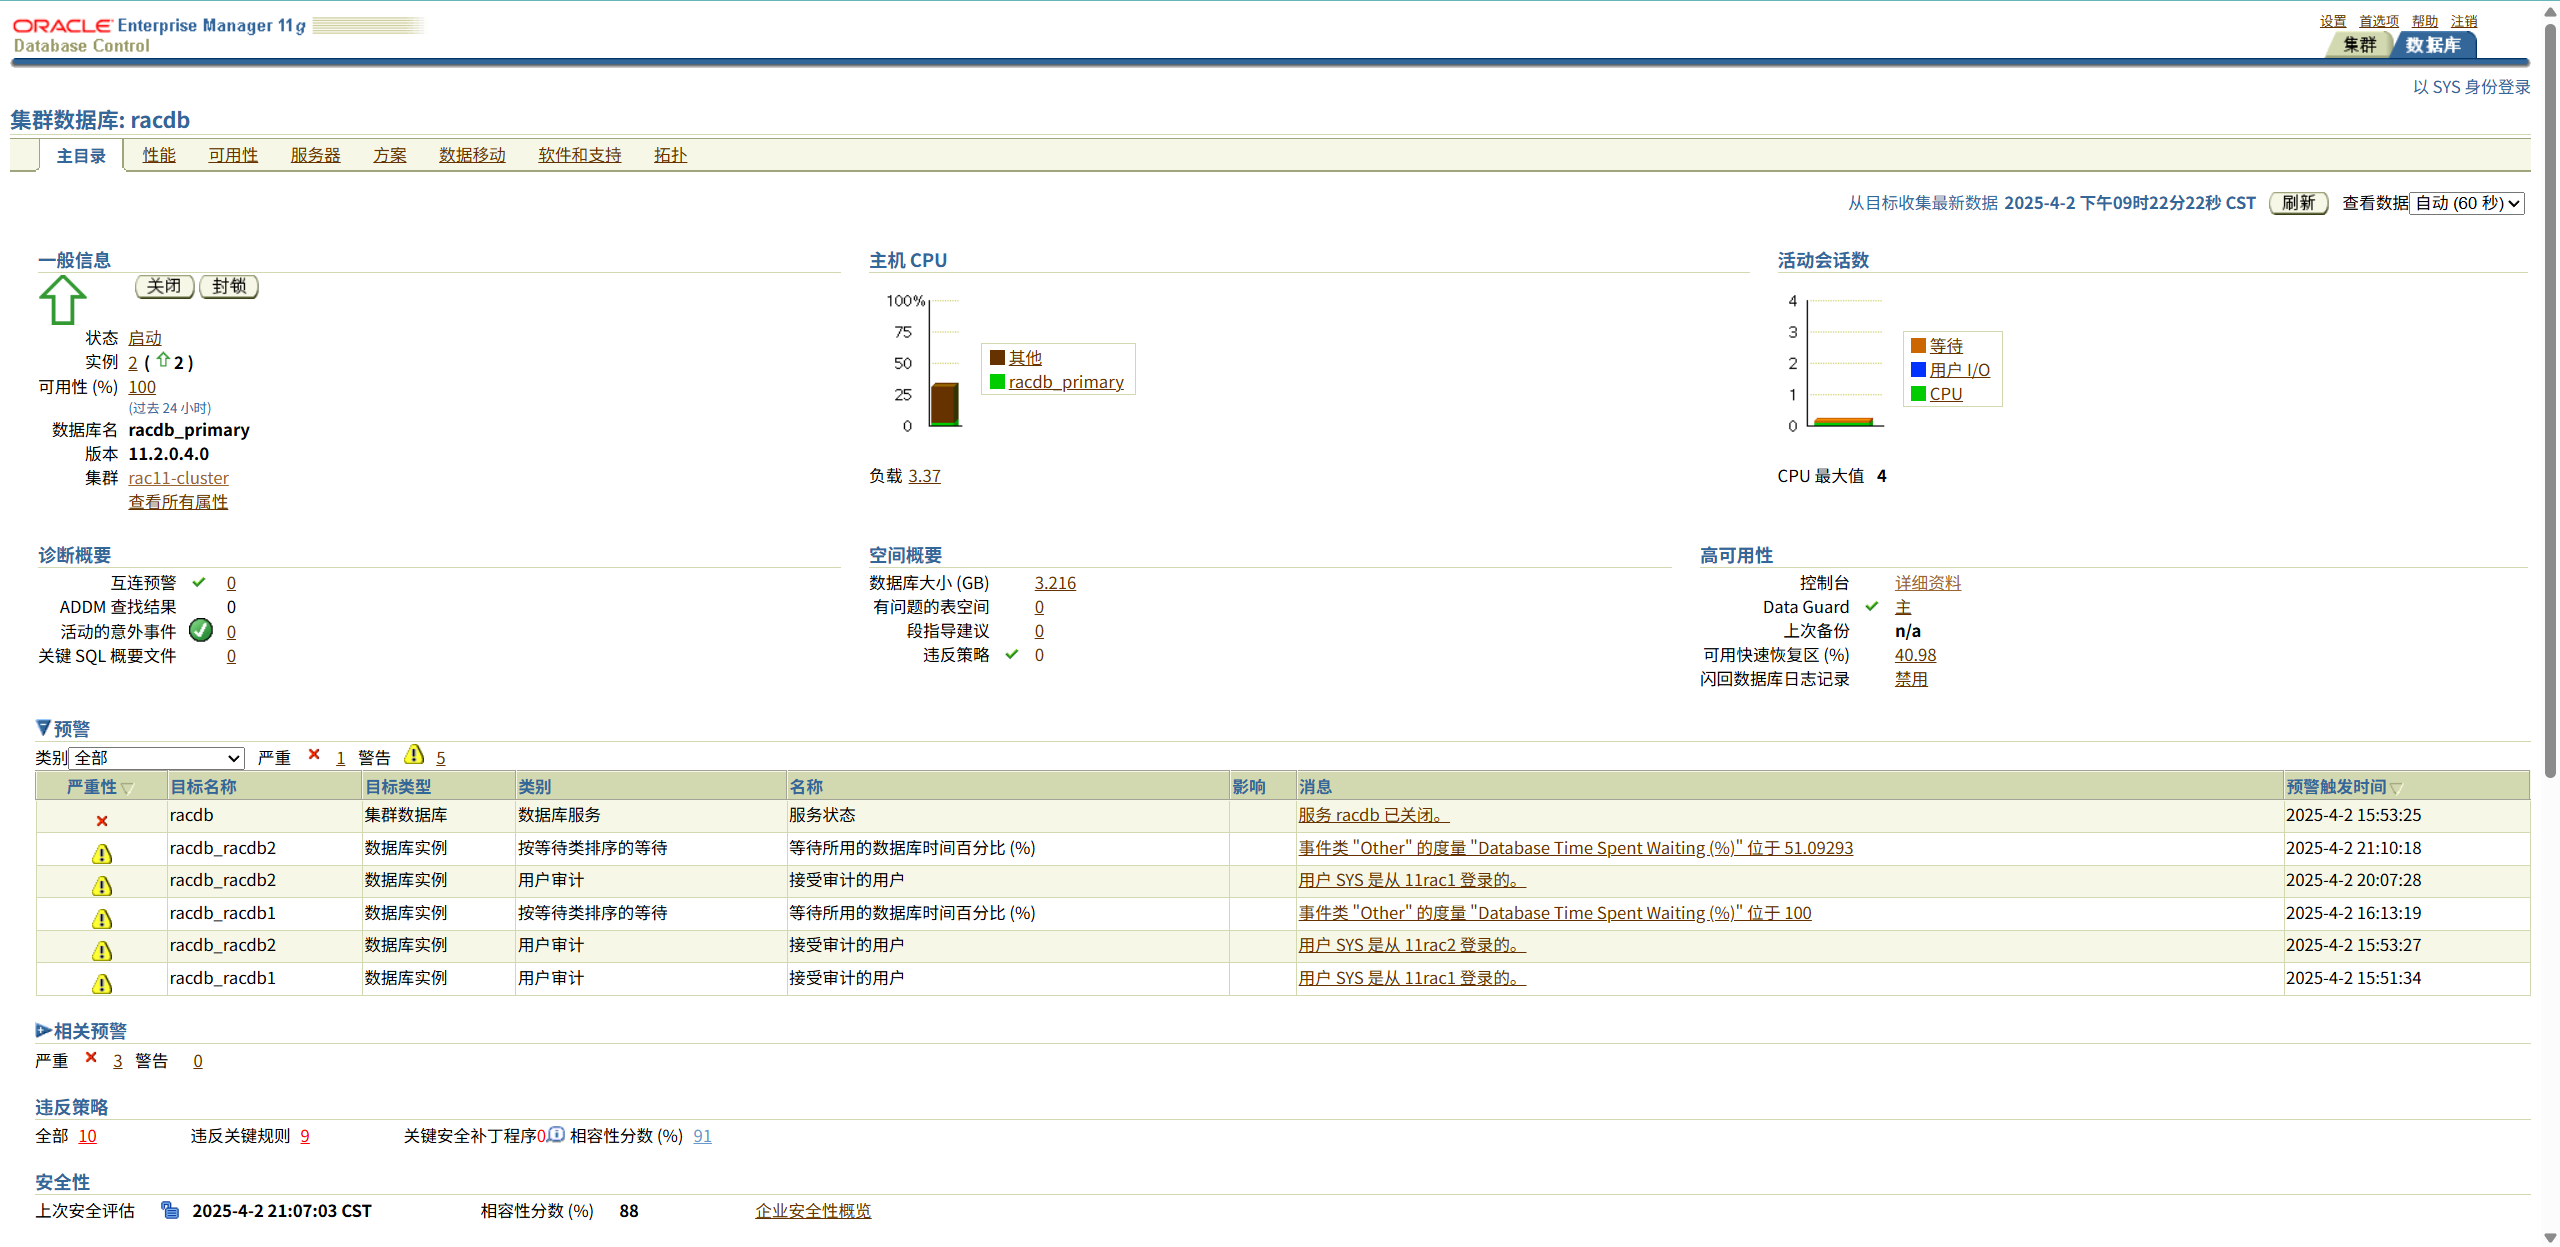Click the brown 其他 legend swatch in CPU chart
The height and width of the screenshot is (1247, 2560).
[x=997, y=358]
